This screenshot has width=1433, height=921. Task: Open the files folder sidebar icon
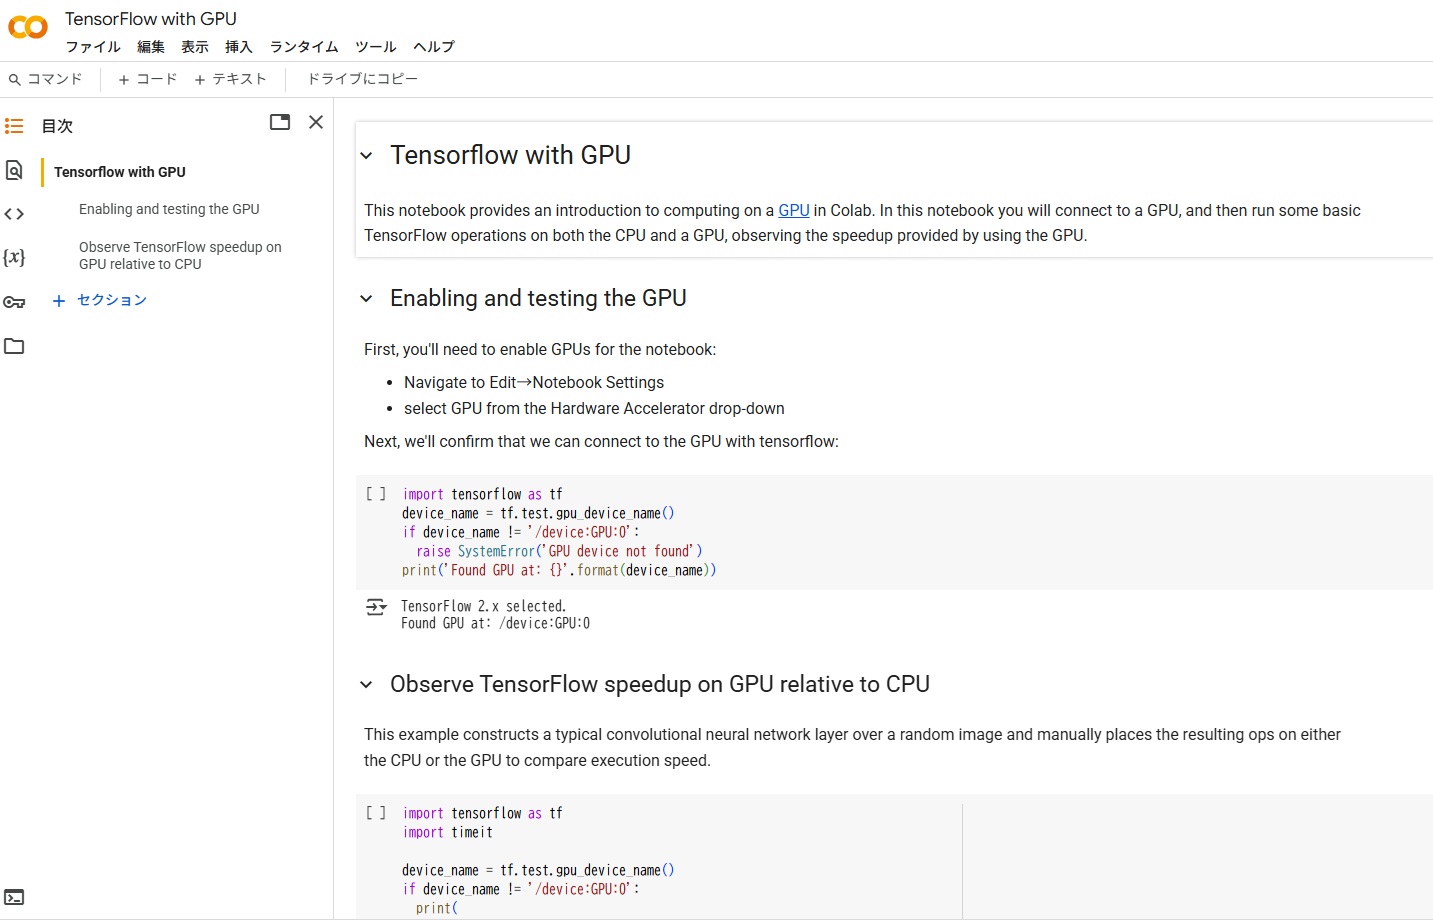click(14, 346)
